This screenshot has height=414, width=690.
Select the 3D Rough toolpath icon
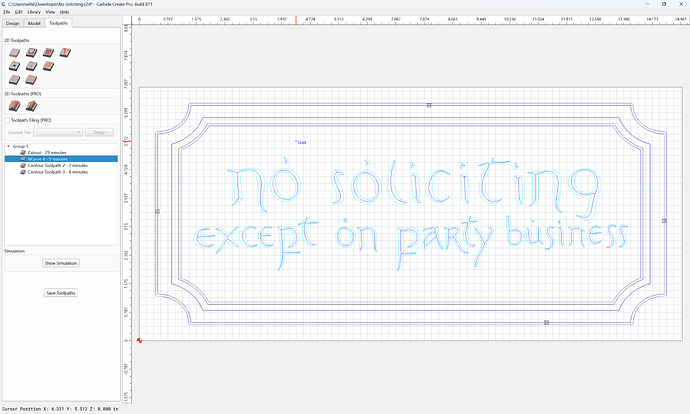15,106
